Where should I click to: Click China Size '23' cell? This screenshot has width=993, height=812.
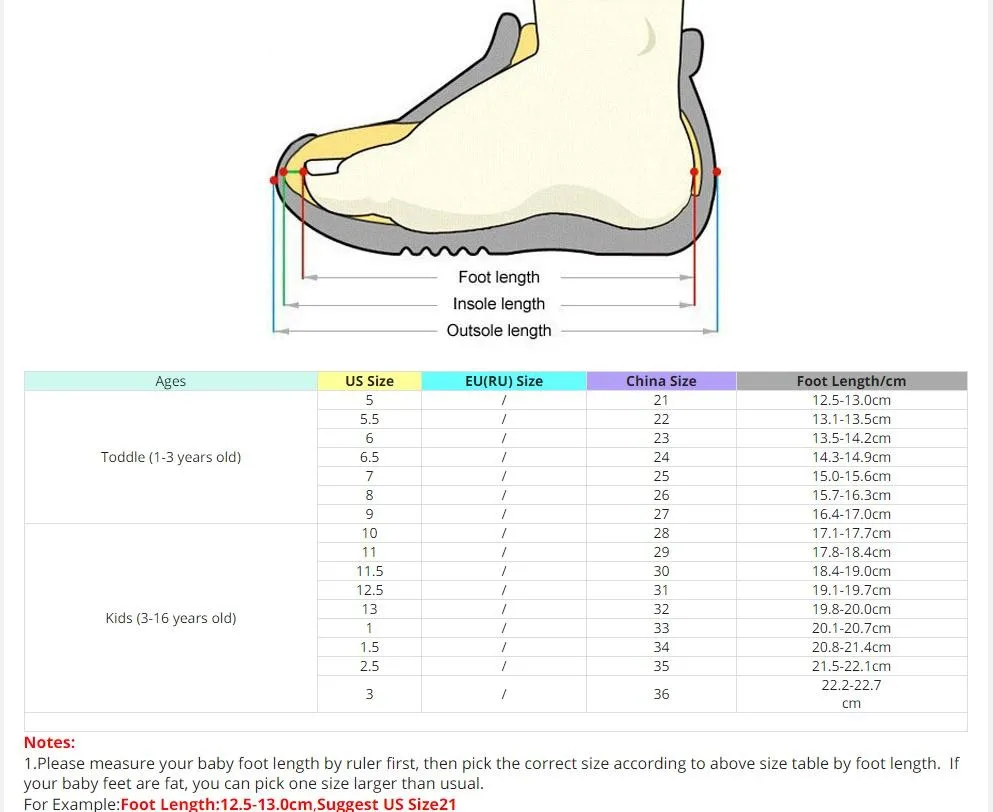coord(661,438)
